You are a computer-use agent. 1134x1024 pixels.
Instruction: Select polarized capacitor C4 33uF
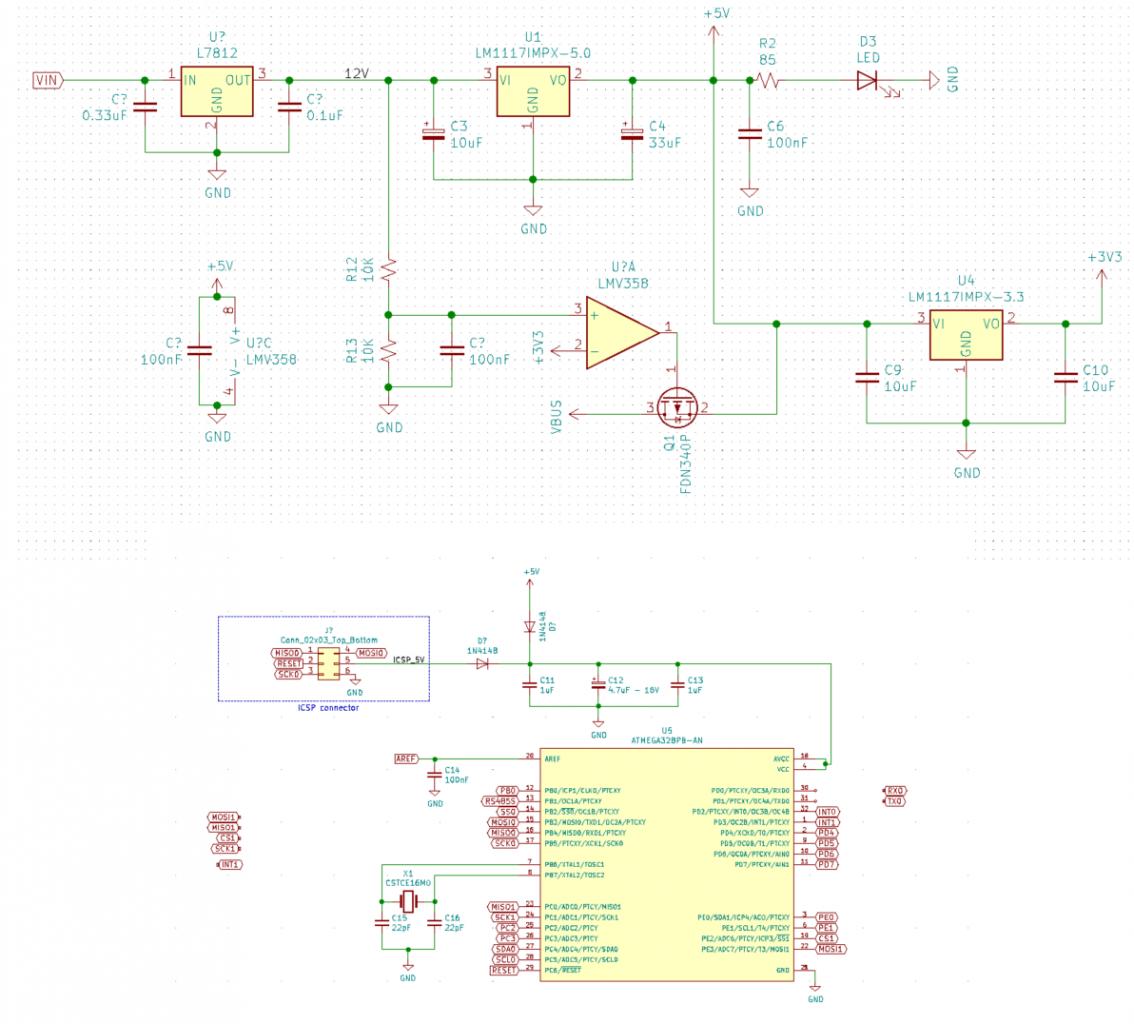[632, 134]
